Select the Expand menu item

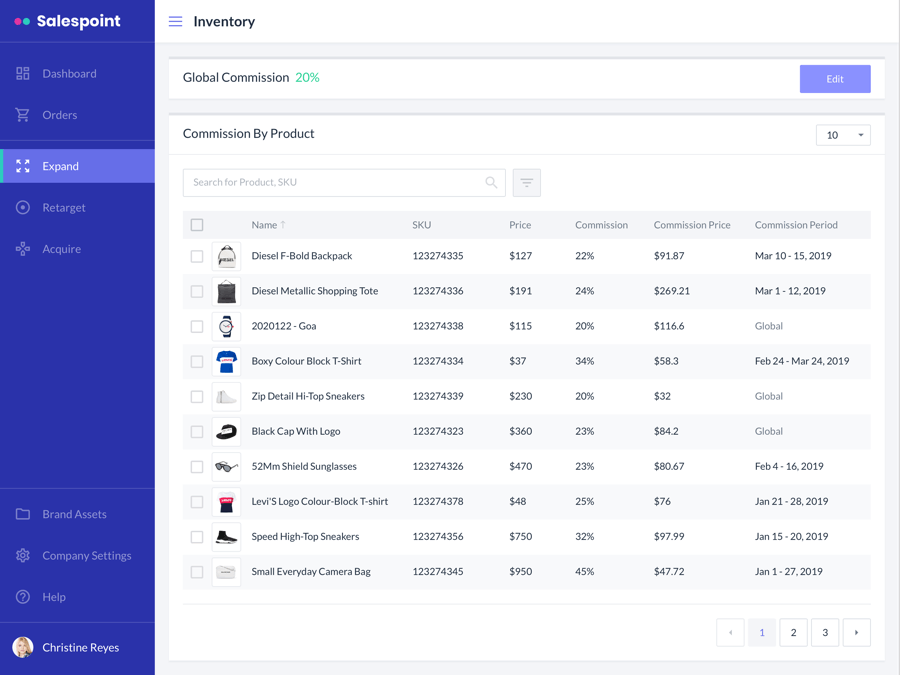click(77, 166)
